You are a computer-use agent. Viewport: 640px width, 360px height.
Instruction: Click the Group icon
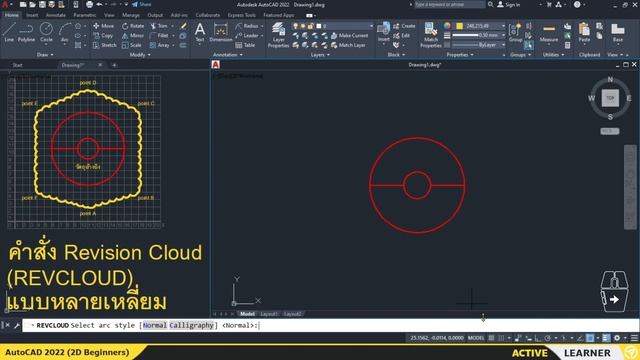click(516, 33)
